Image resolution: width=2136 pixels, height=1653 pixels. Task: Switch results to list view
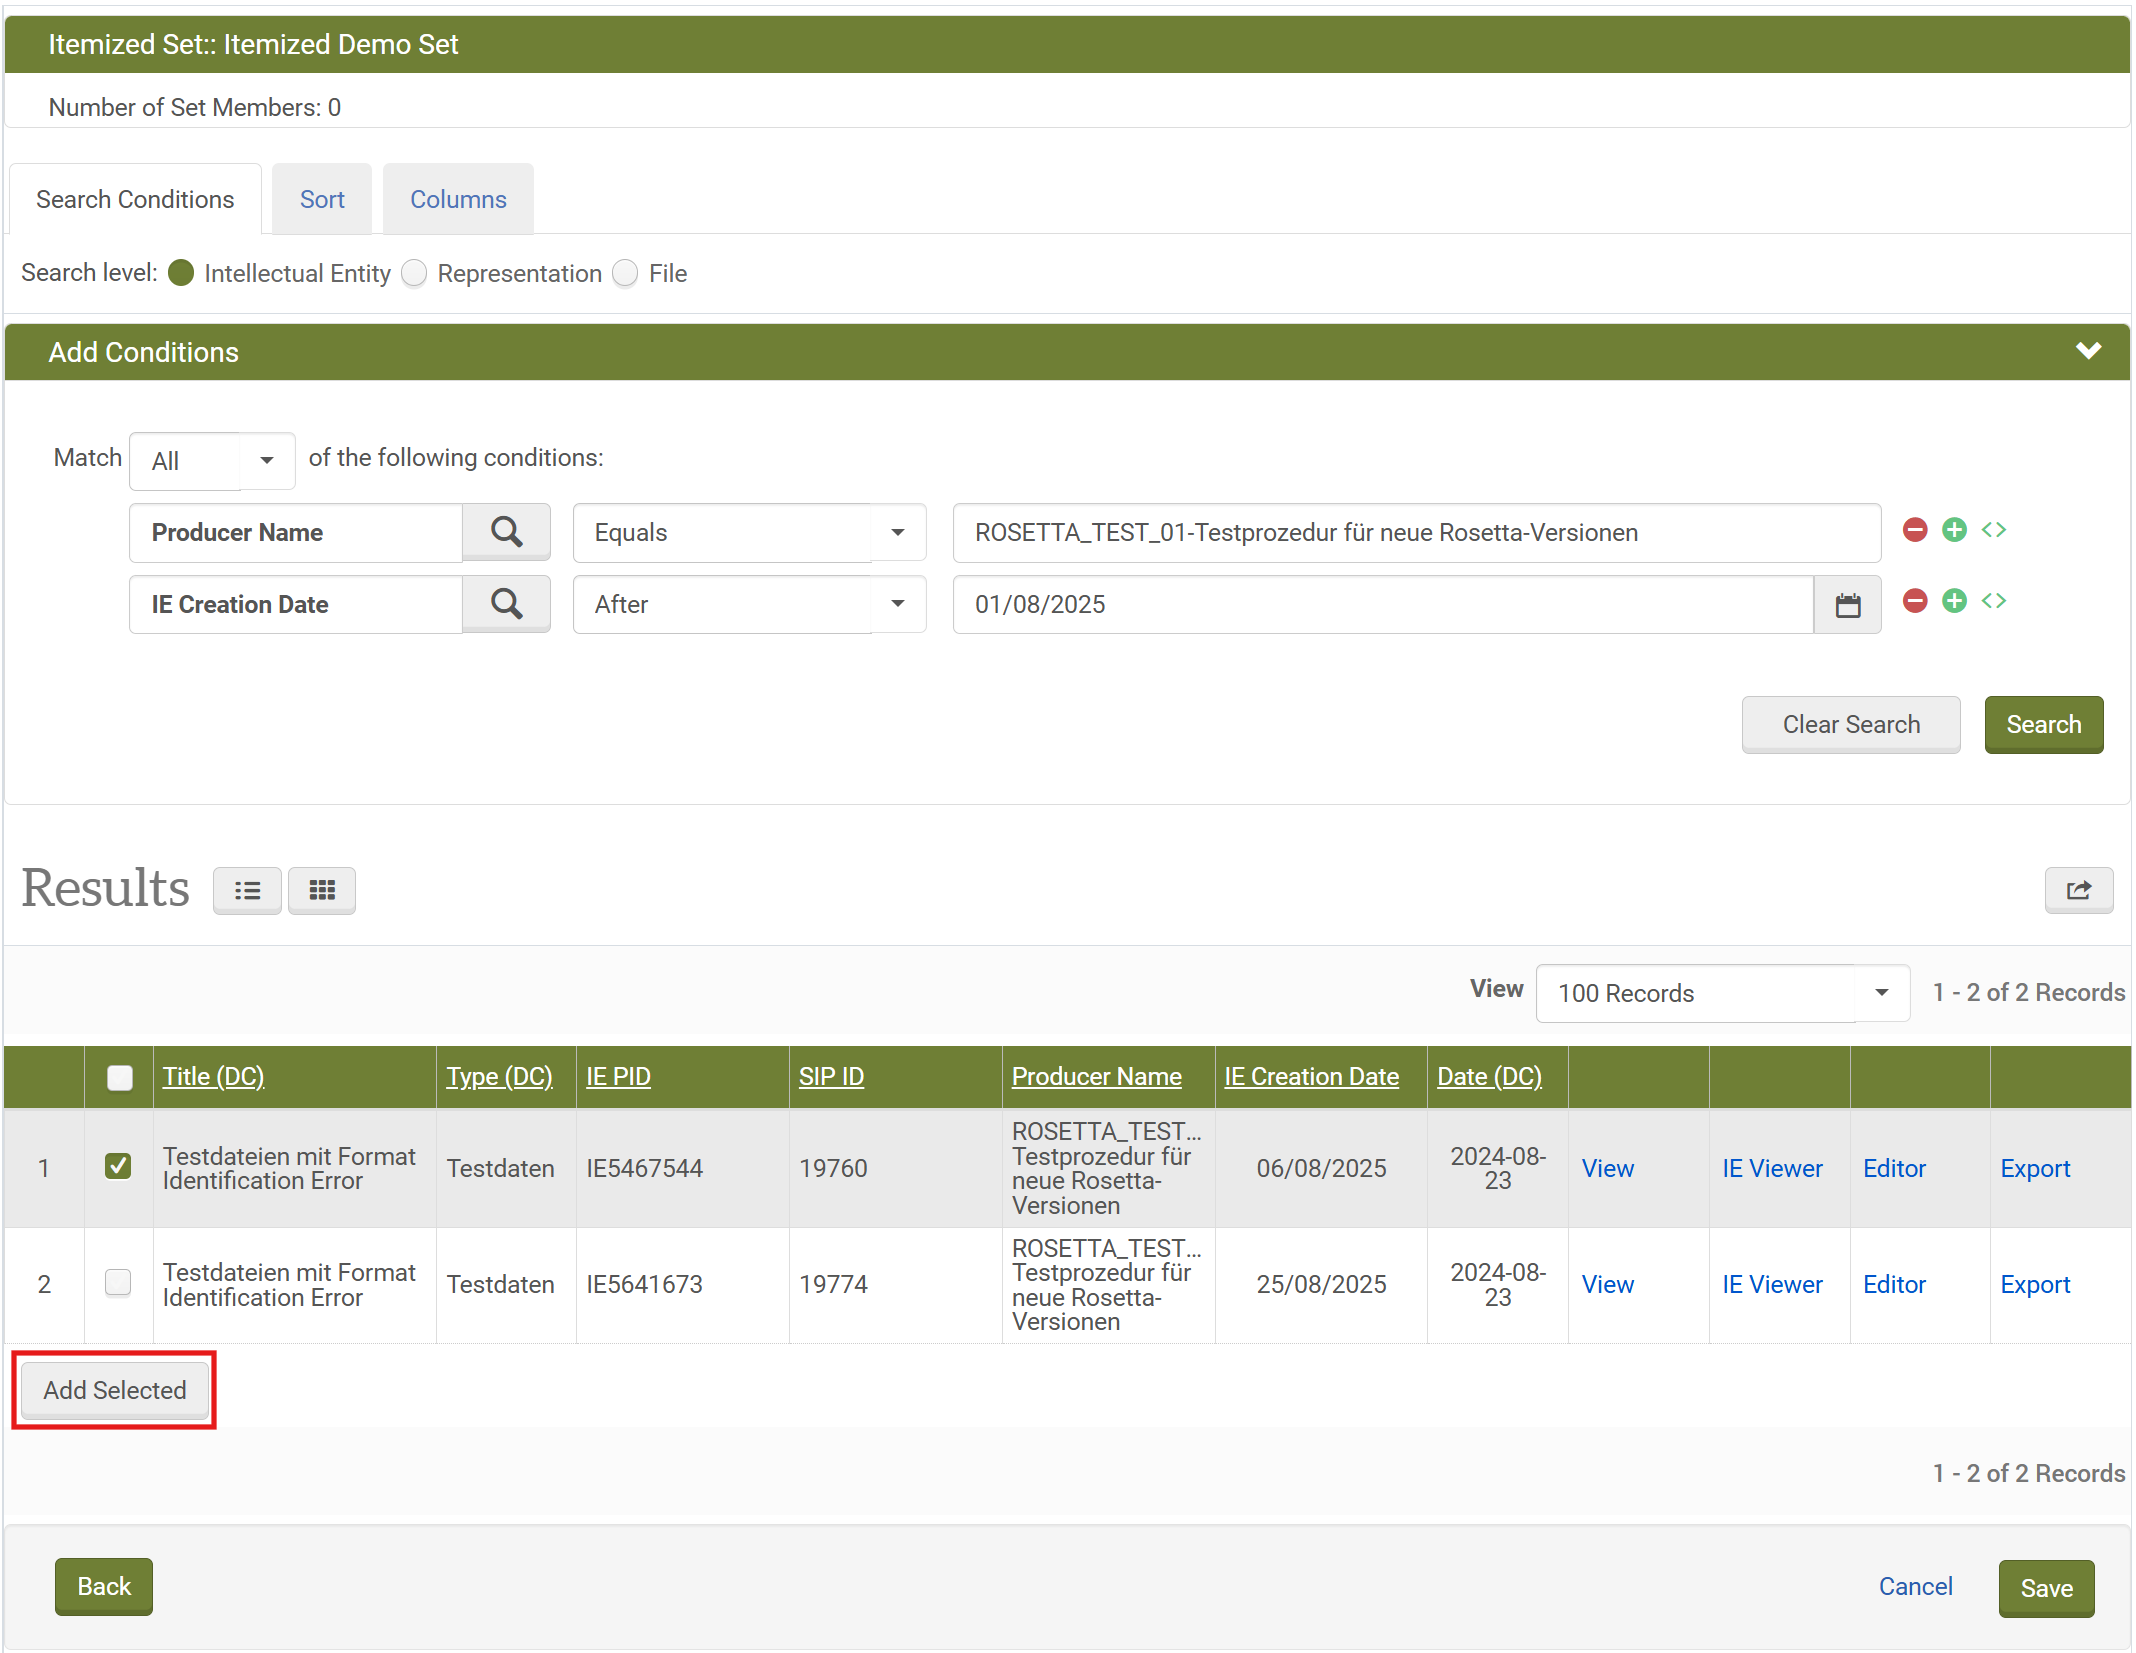pos(247,890)
